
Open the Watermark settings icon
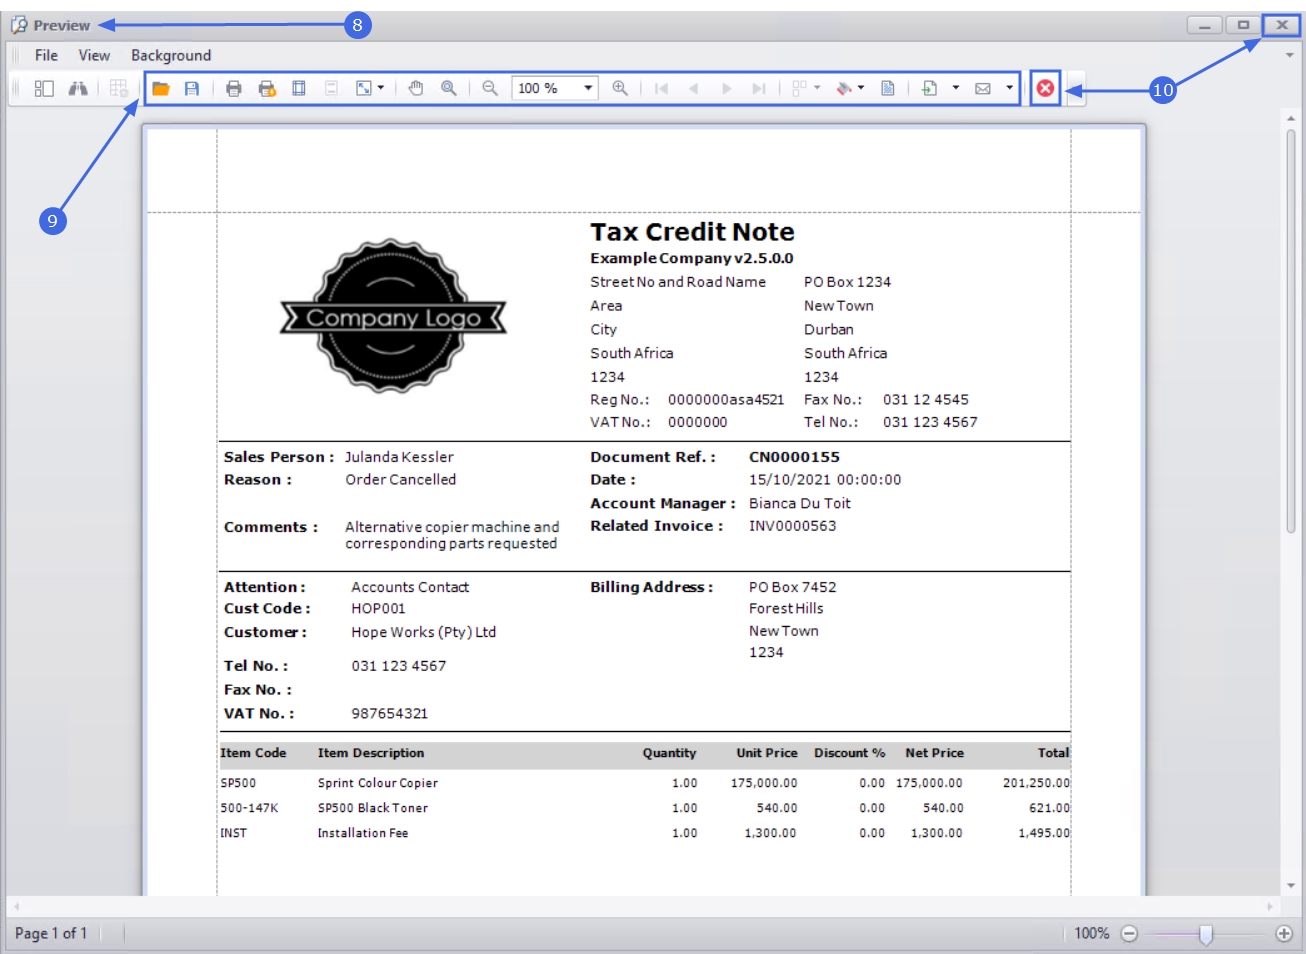click(x=888, y=88)
